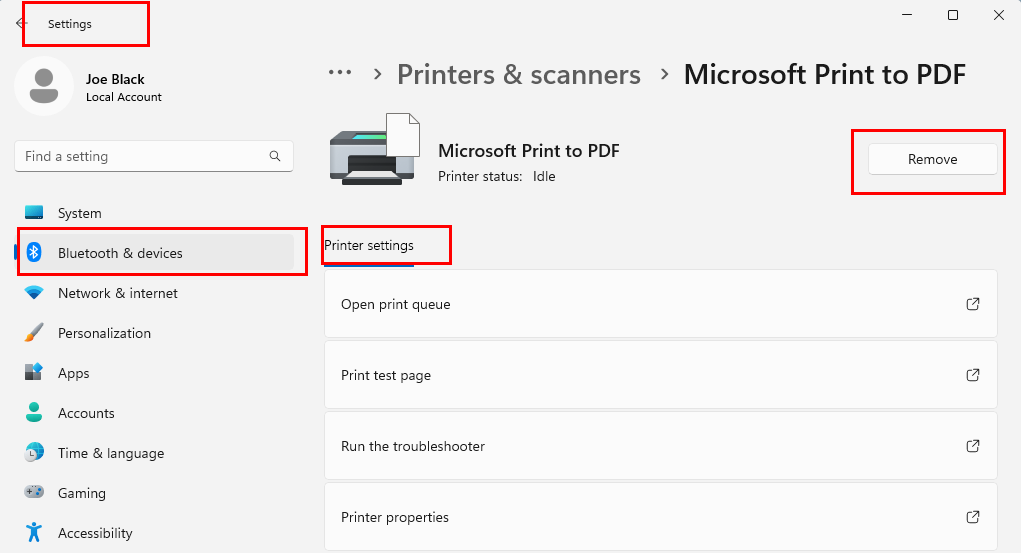Close the Settings window
This screenshot has height=553, width=1021.
pyautogui.click(x=999, y=15)
